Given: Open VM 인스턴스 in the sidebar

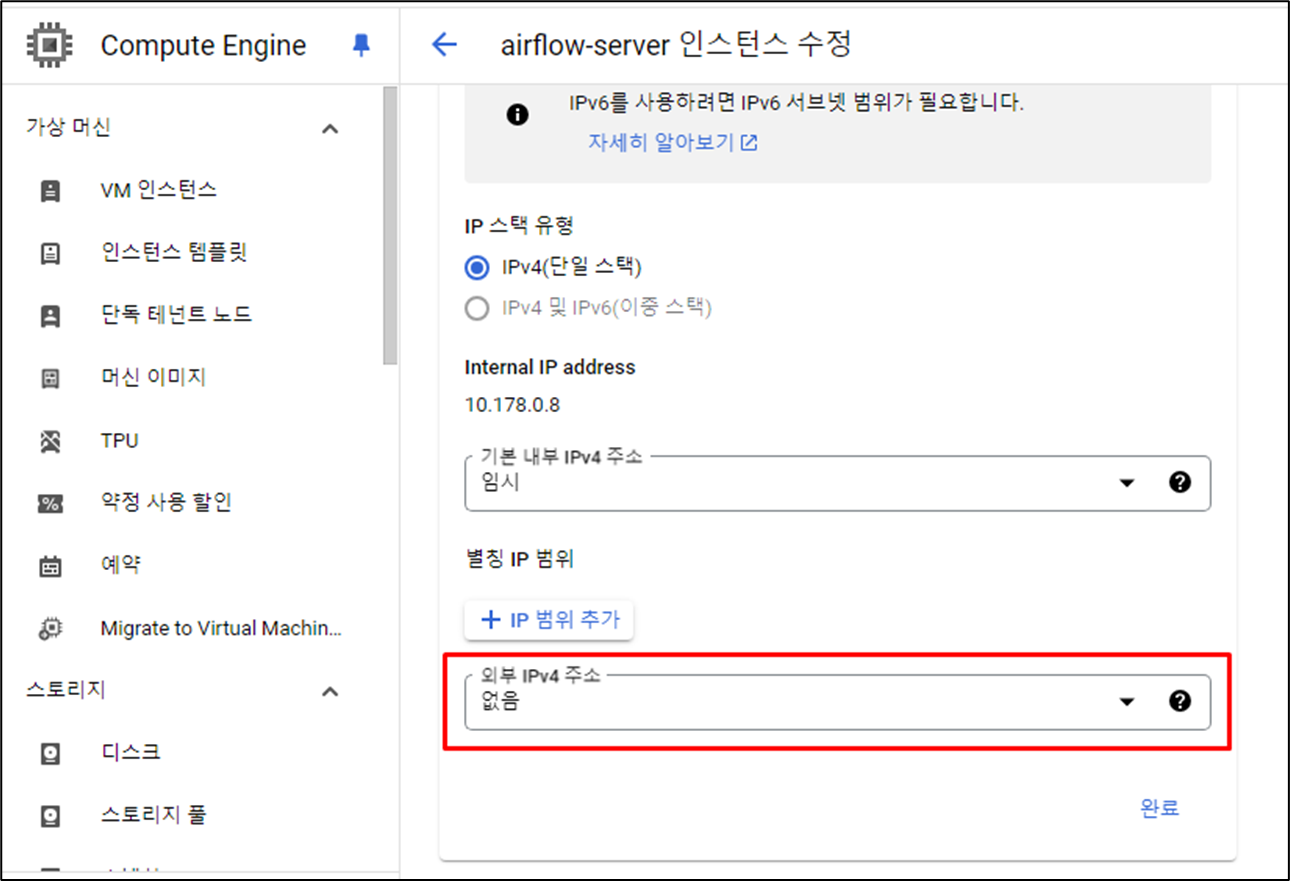Looking at the screenshot, I should pyautogui.click(x=159, y=190).
